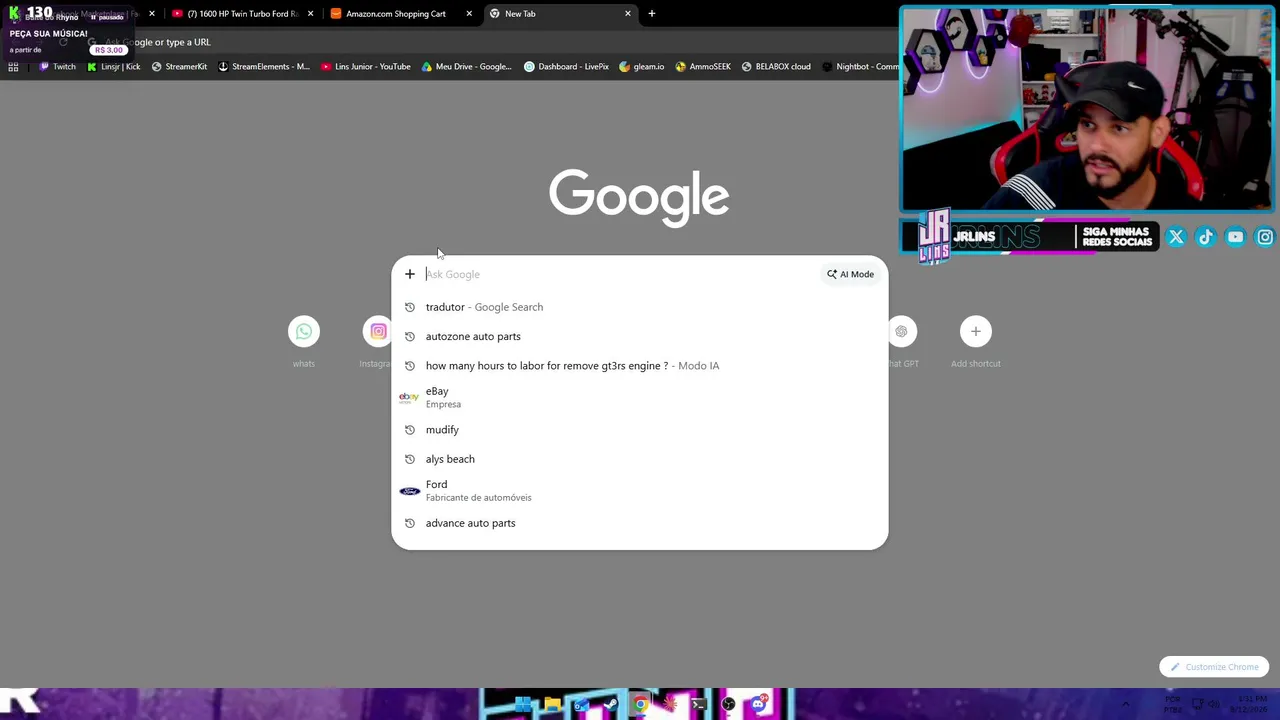
Task: Open Chrome from the taskbar
Action: pos(640,705)
